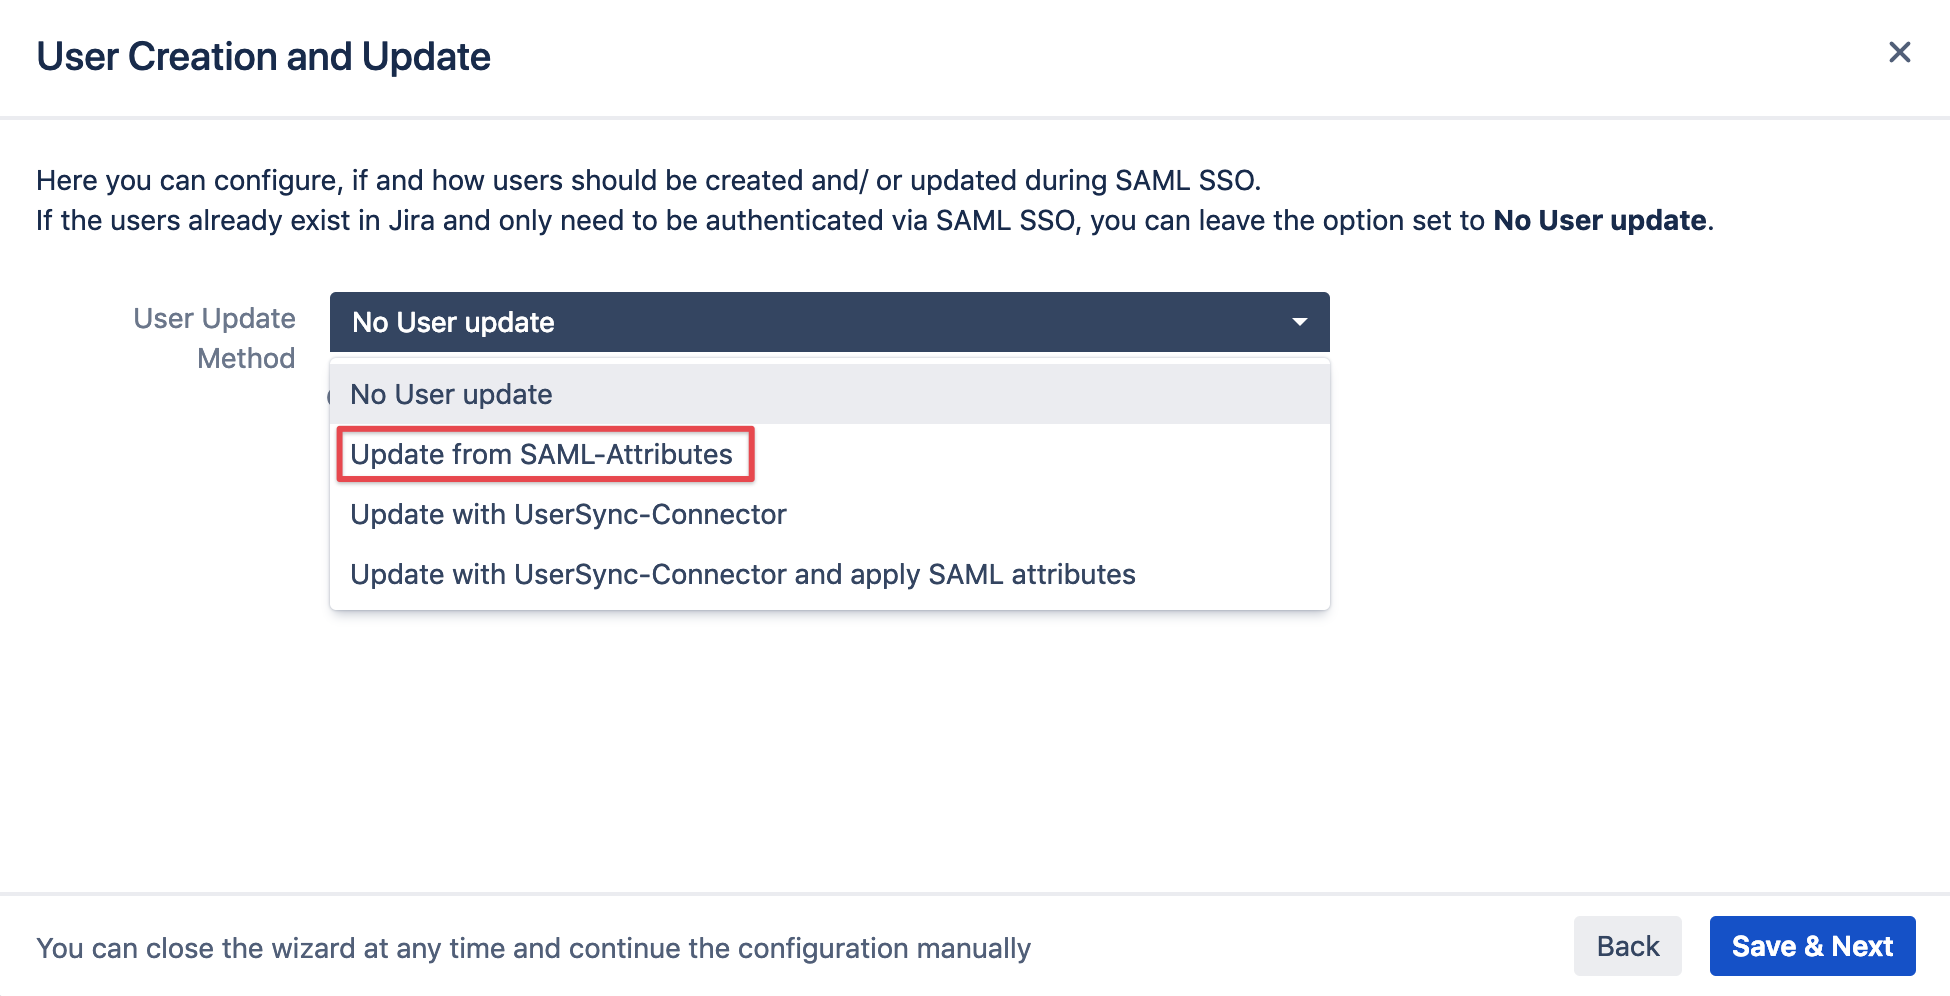The width and height of the screenshot is (1950, 996).
Task: Click 'No User update' text in selected dropdown field
Action: tap(453, 323)
